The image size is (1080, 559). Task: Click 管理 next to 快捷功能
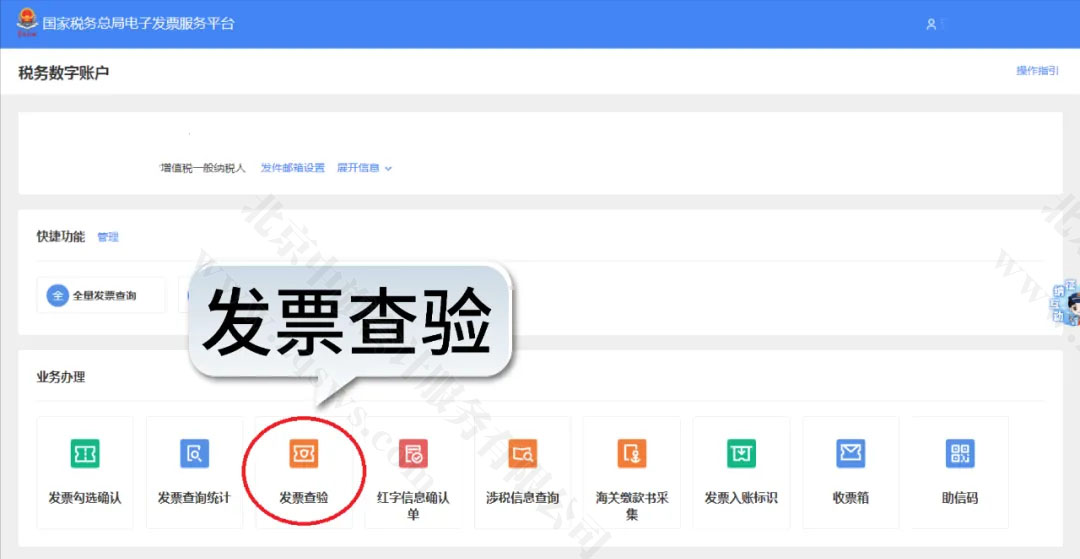[108, 237]
